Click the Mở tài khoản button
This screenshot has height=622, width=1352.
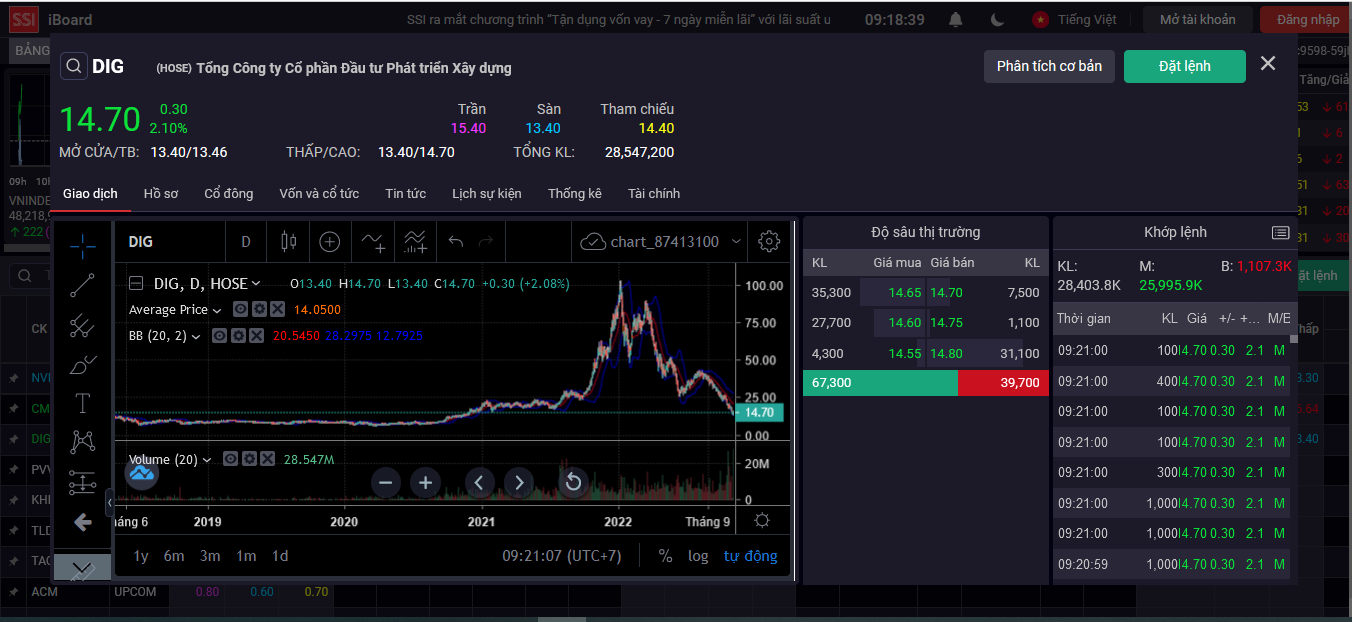pos(1198,19)
